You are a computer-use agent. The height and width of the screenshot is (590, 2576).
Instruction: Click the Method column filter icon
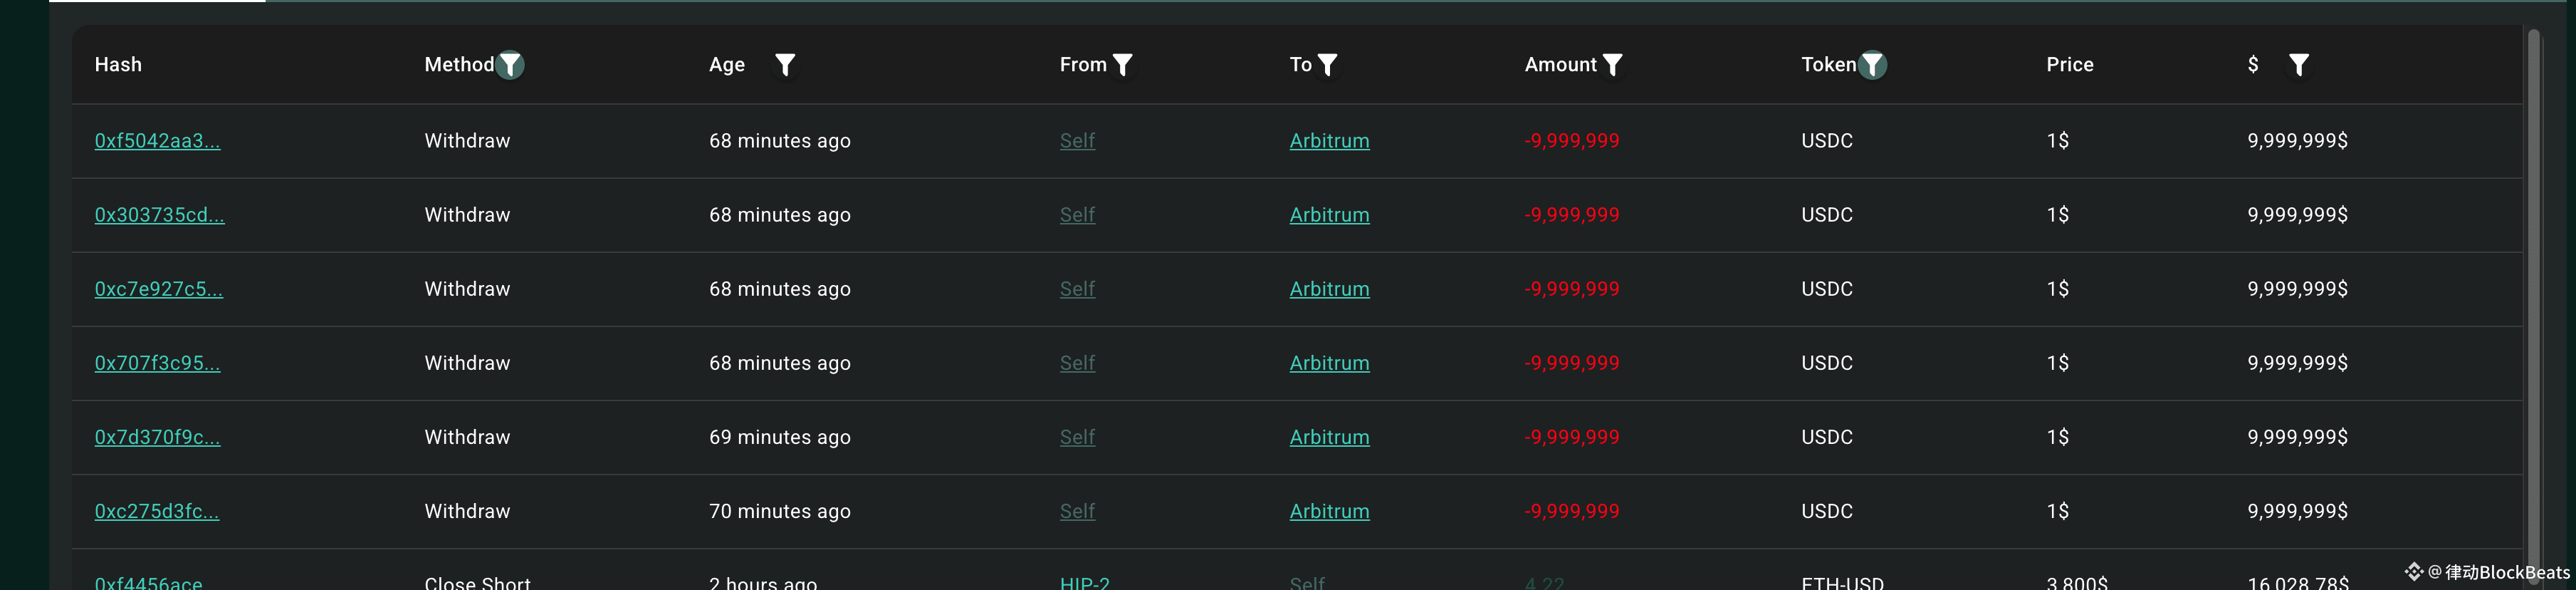(x=510, y=65)
